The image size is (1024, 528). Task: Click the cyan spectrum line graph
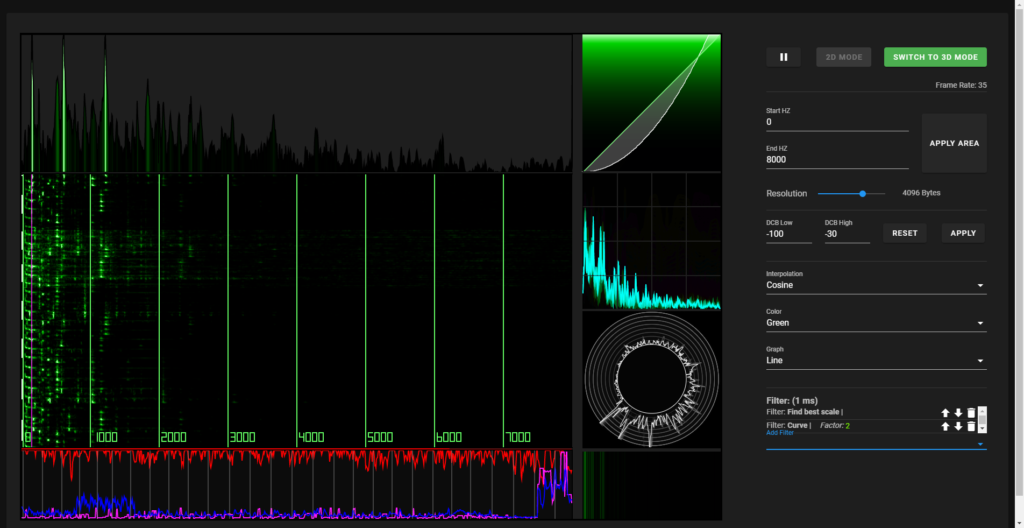point(651,241)
